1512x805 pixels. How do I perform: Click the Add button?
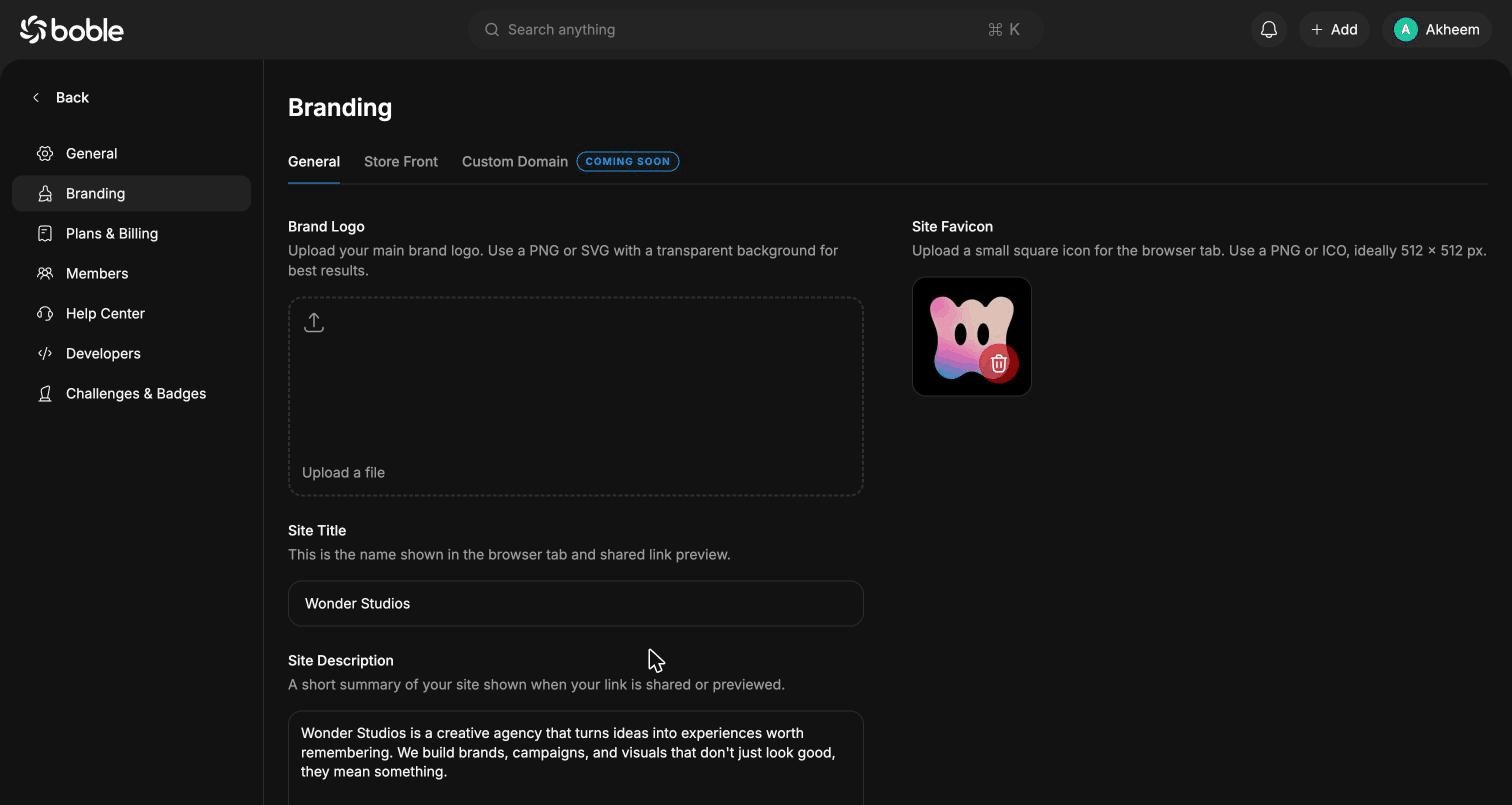1334,30
